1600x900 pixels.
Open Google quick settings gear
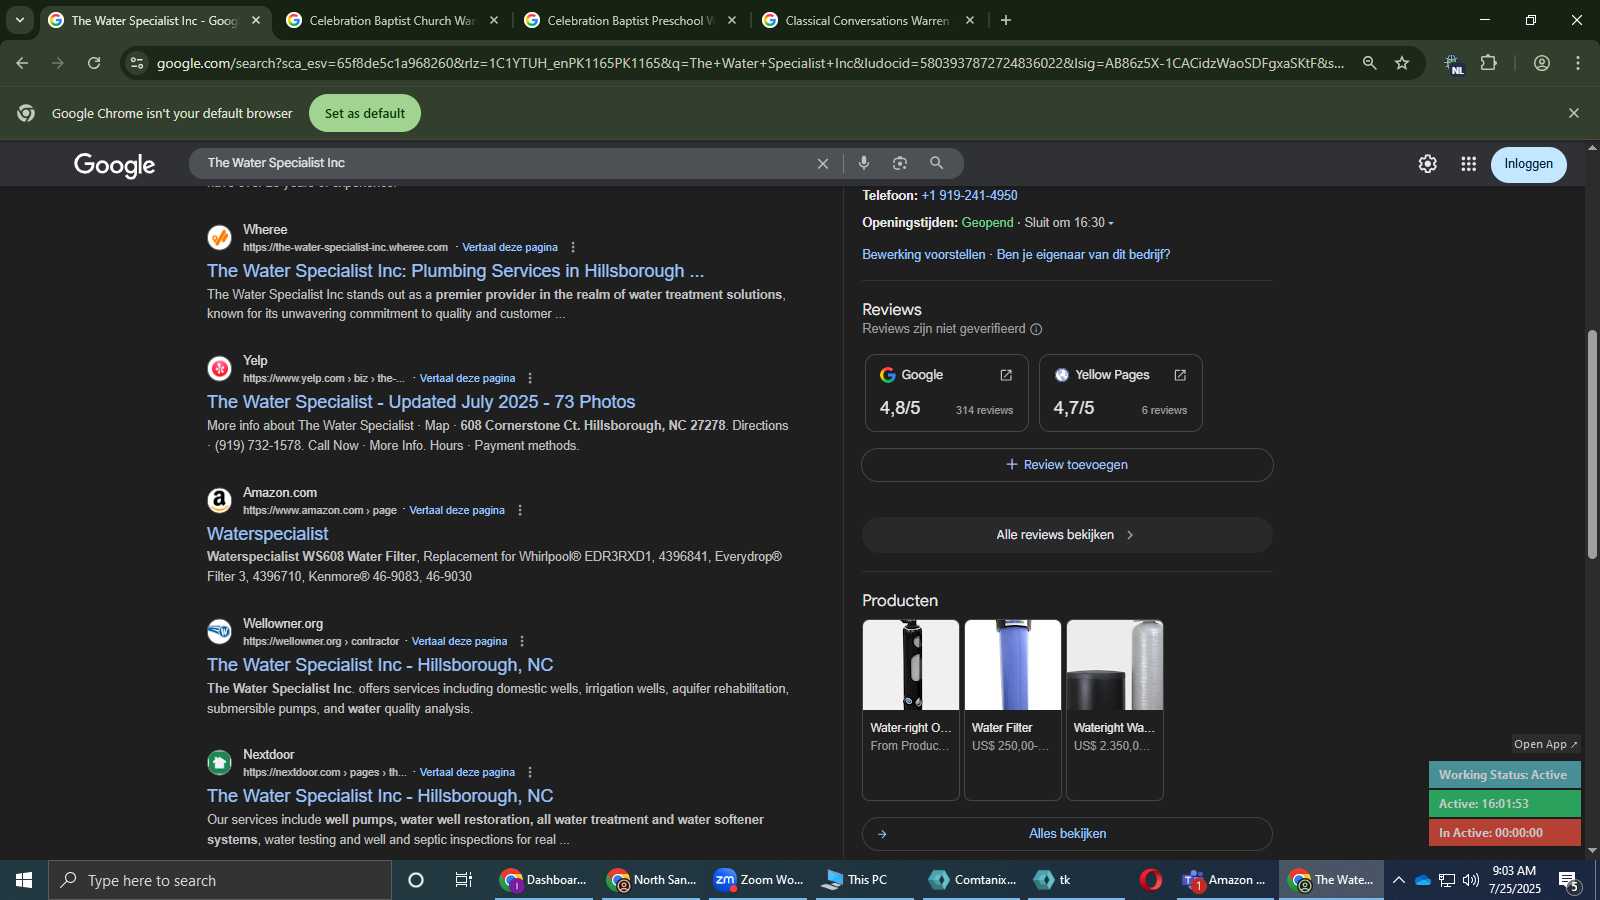[x=1427, y=164]
